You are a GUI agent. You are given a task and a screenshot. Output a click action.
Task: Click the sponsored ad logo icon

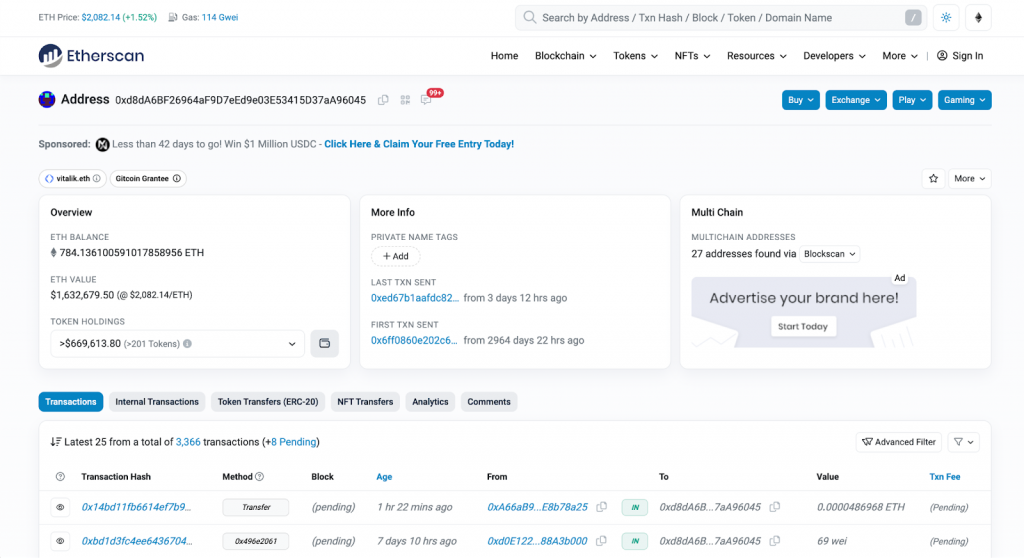pos(103,144)
